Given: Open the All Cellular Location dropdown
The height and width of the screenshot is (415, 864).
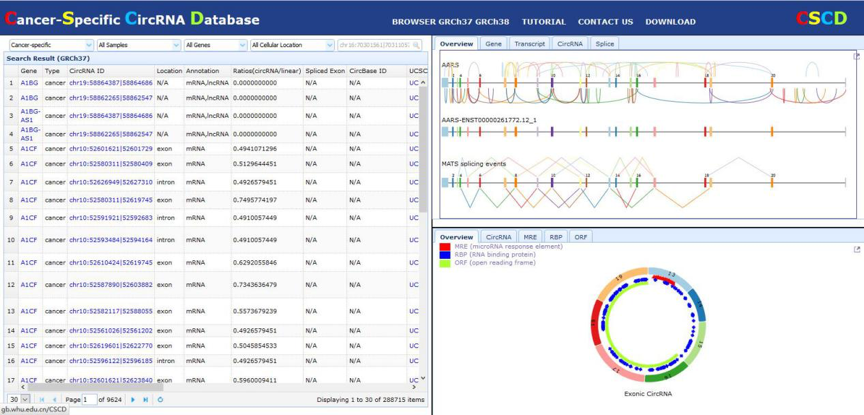Looking at the screenshot, I should click(x=292, y=45).
